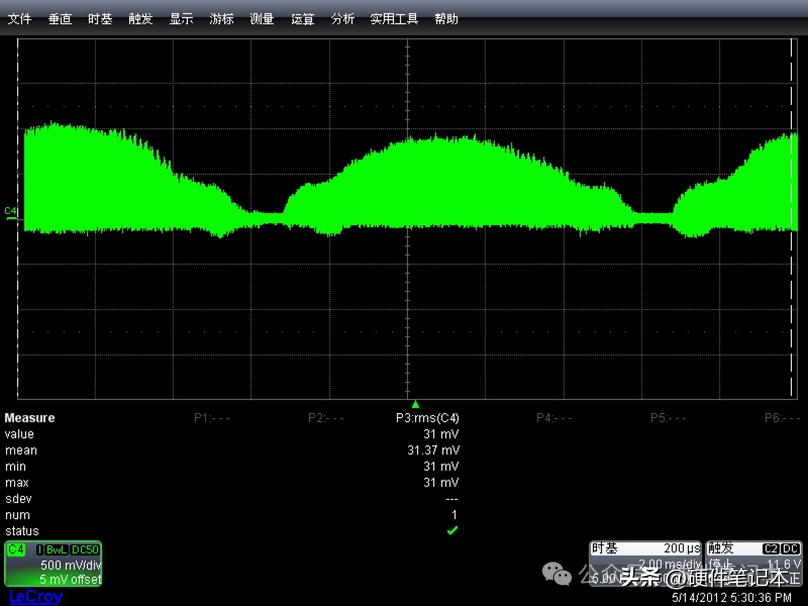Screen dimensions: 808x606
Task: Open the 游标 (Cursors) menu
Action: coord(221,19)
